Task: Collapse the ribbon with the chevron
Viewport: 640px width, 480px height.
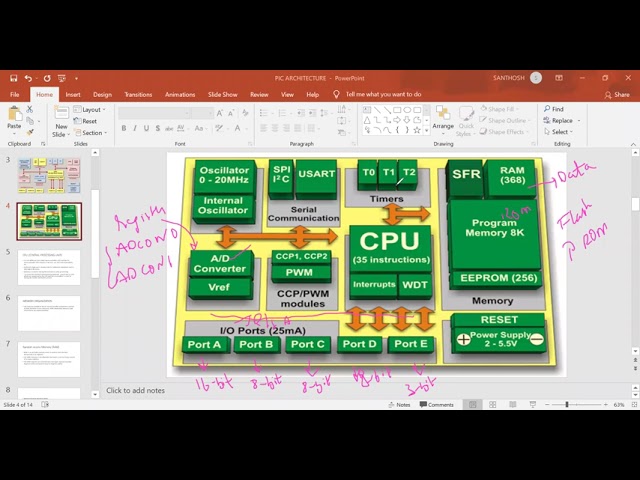Action: coord(633,144)
